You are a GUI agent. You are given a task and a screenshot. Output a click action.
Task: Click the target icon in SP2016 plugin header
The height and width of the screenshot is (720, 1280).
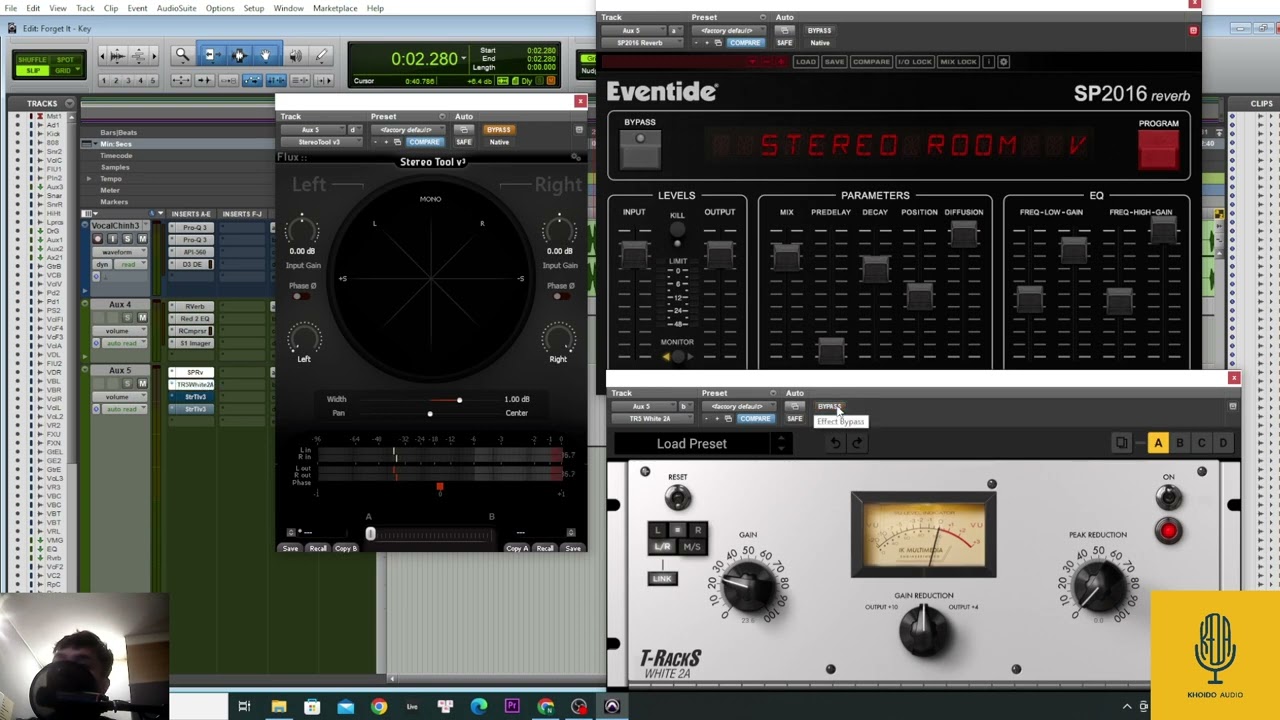tap(1193, 31)
